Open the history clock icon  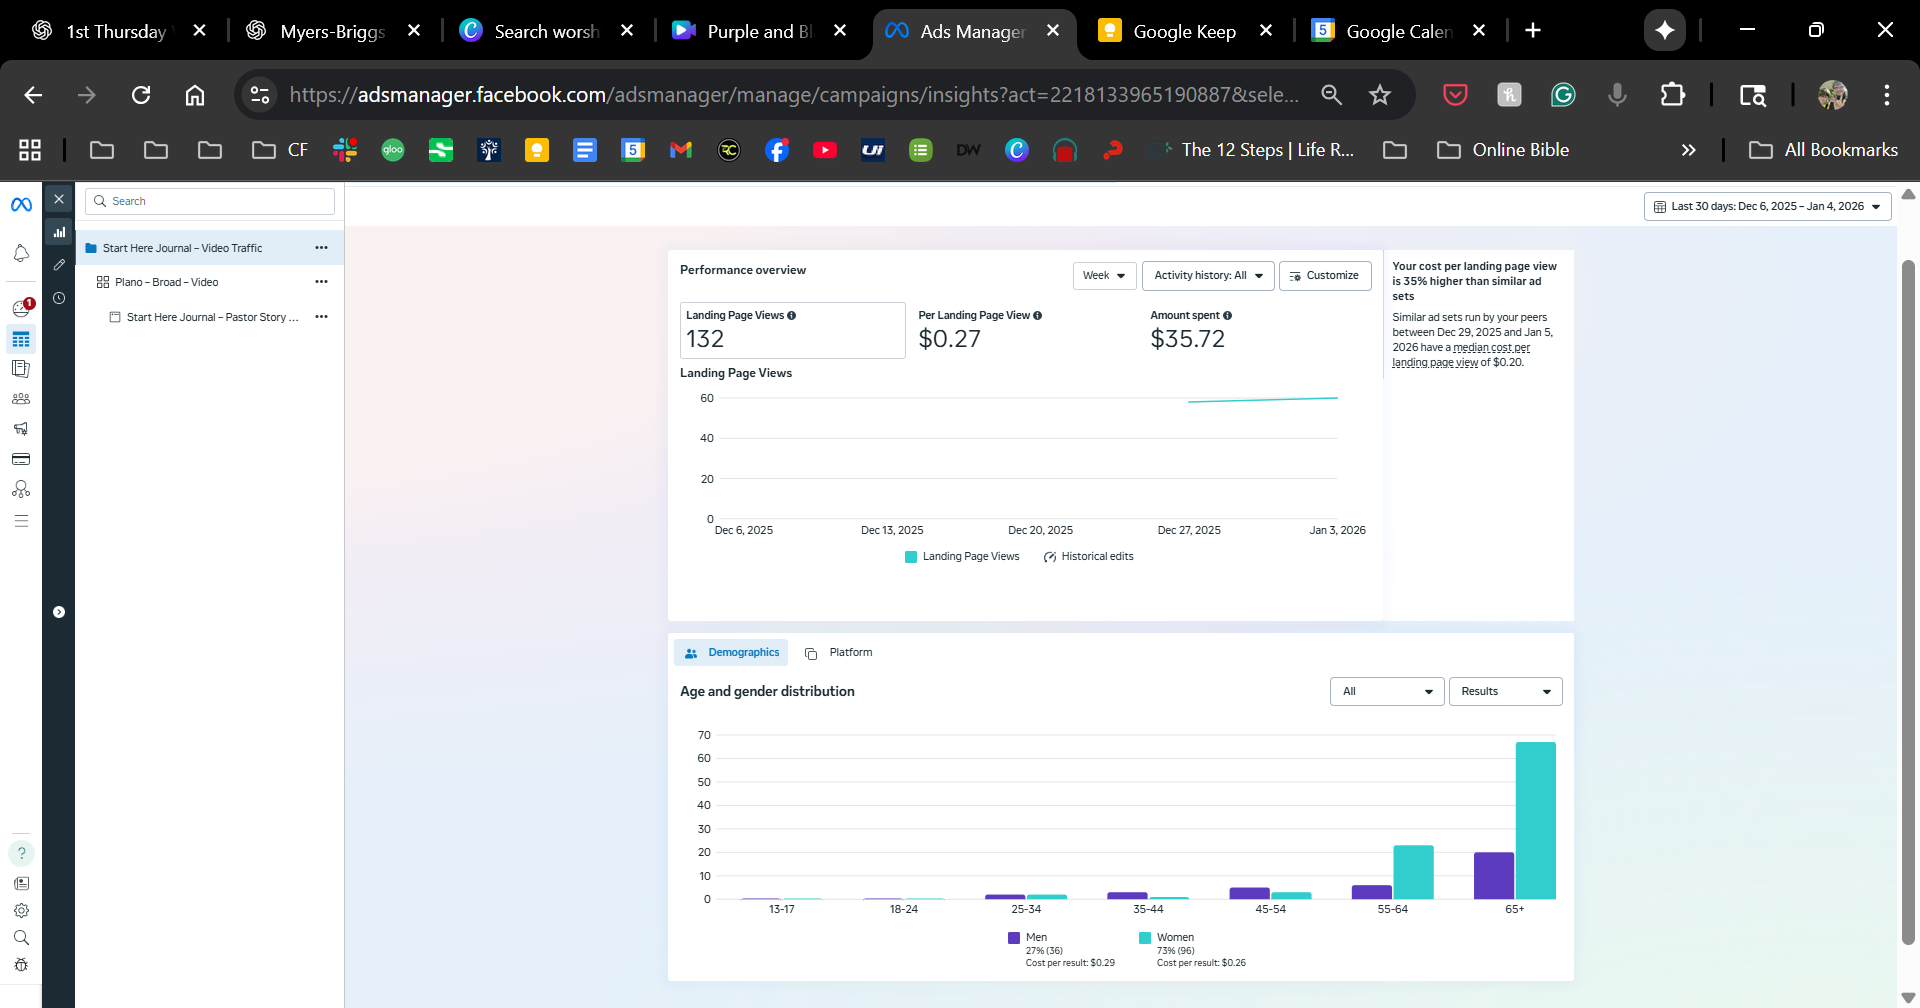pos(59,298)
